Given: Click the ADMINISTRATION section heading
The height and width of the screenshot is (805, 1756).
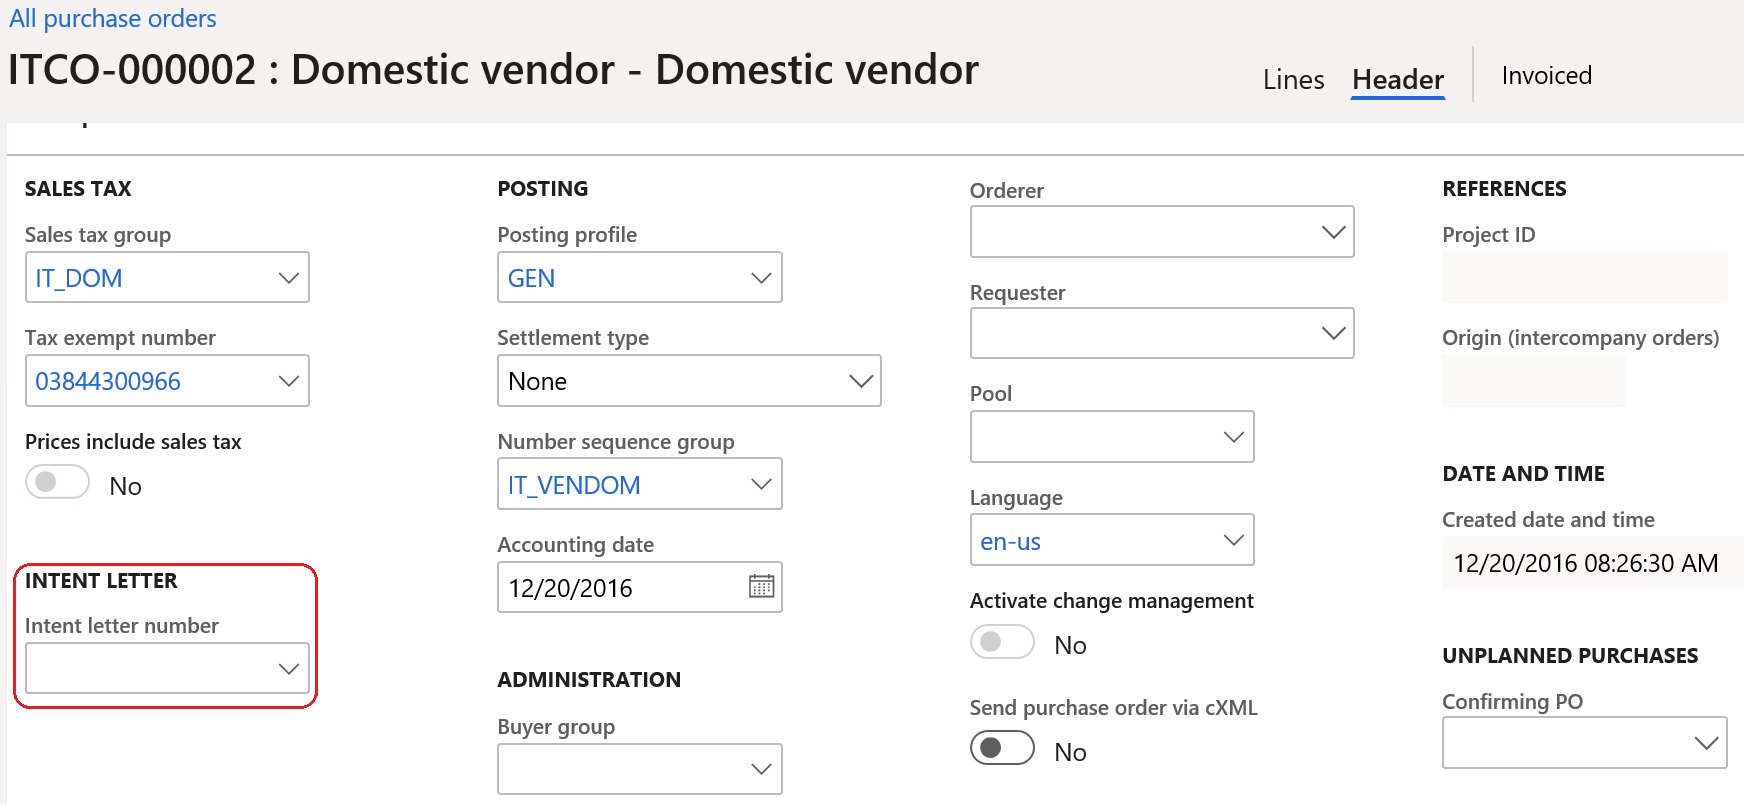Looking at the screenshot, I should tap(589, 680).
